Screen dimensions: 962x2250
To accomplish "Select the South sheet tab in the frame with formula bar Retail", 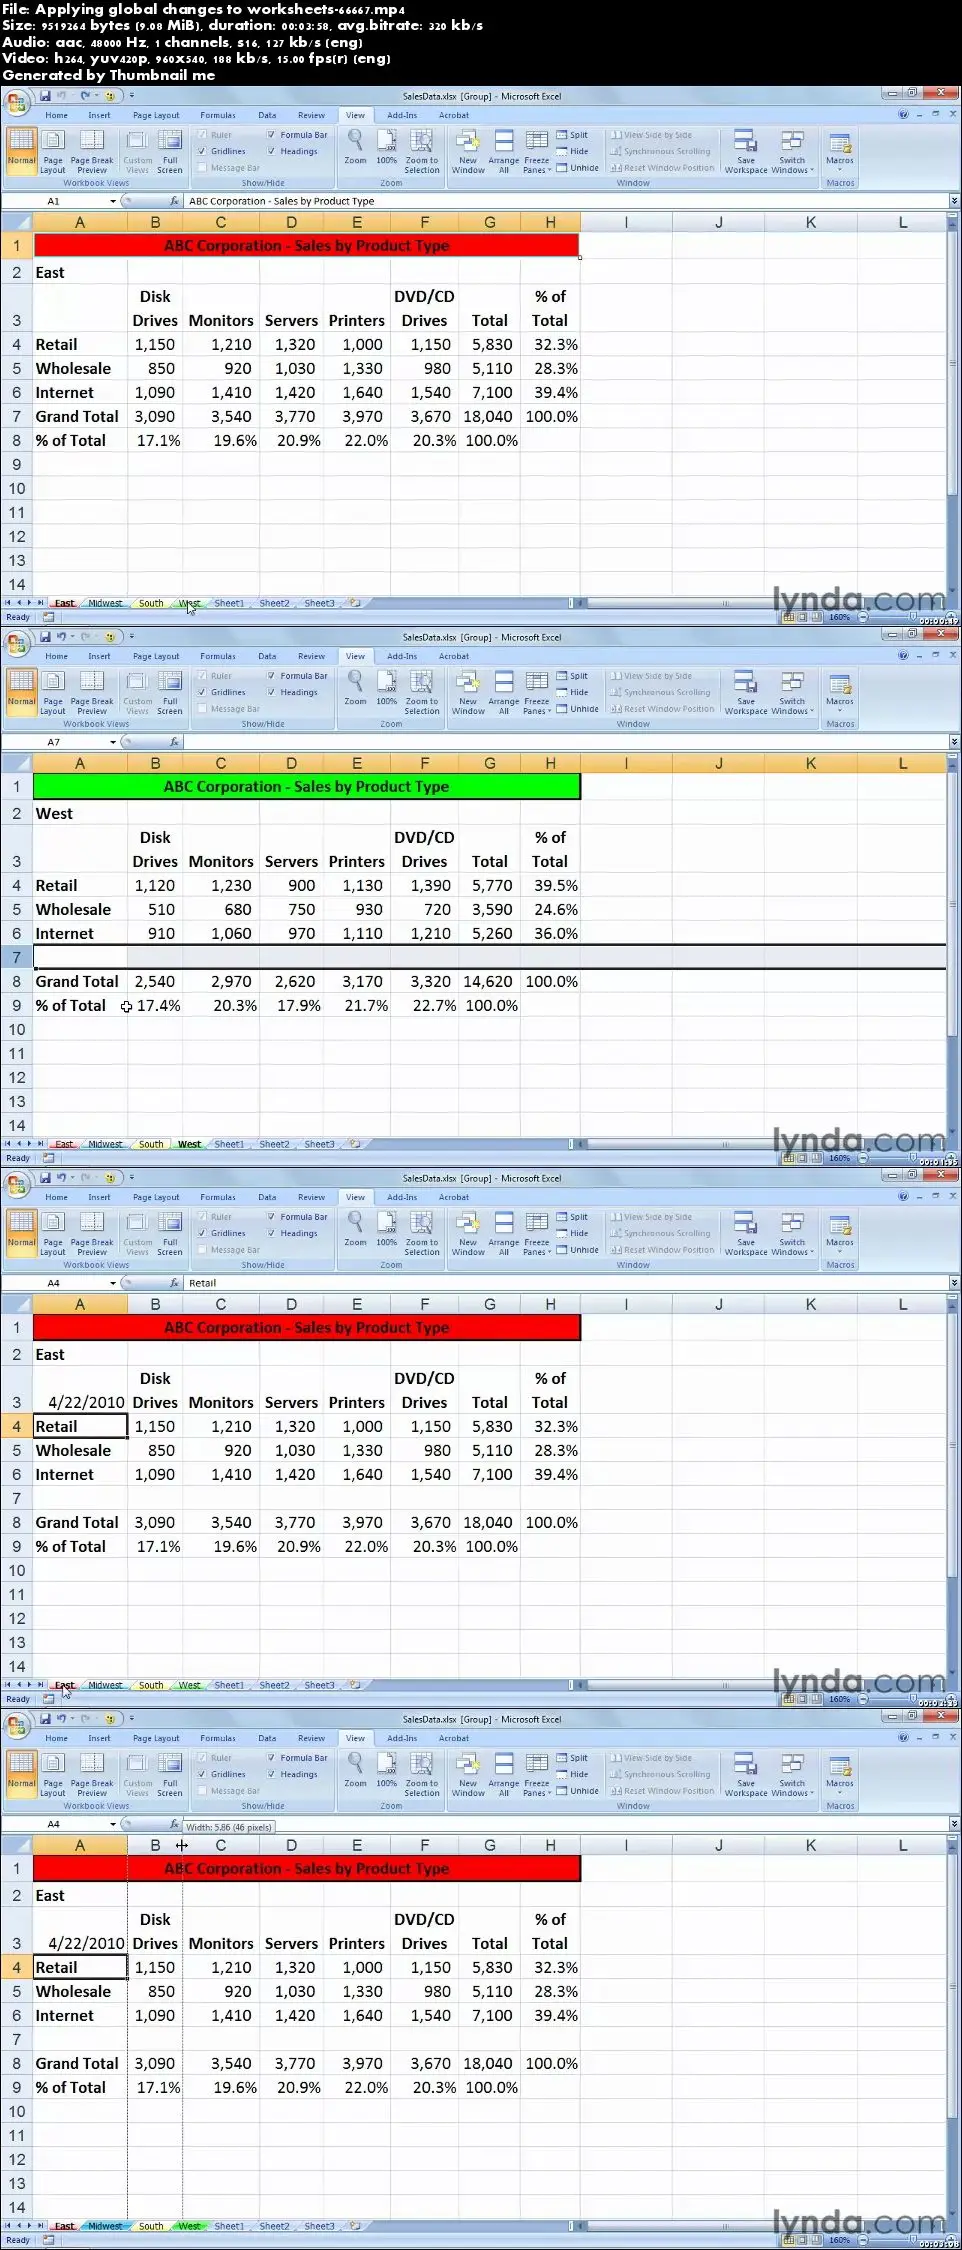I will coord(151,1685).
